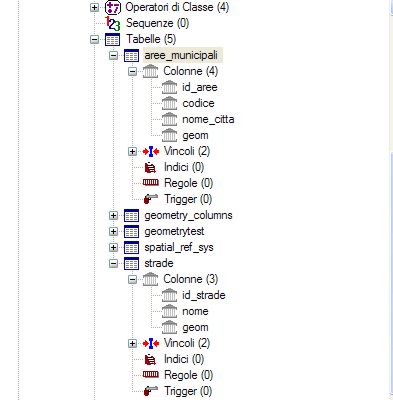Click the nome_citta column icon

tap(169, 119)
